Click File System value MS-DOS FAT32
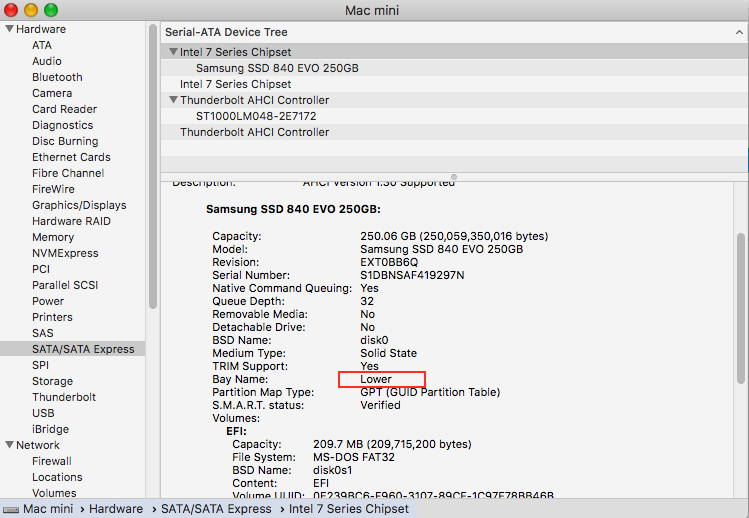Screen dimensions: 749x518 click(x=354, y=457)
